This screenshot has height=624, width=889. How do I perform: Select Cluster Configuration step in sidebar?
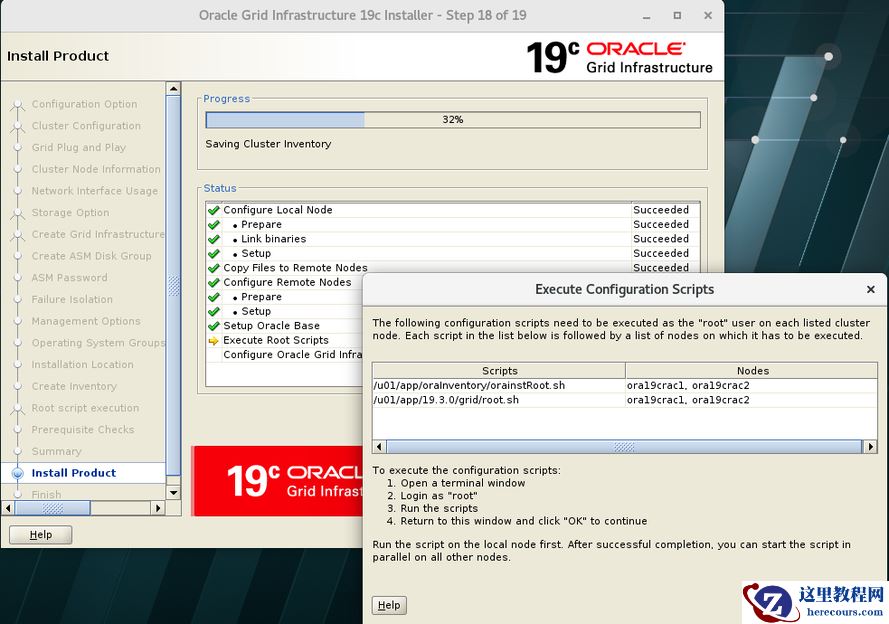(x=86, y=126)
